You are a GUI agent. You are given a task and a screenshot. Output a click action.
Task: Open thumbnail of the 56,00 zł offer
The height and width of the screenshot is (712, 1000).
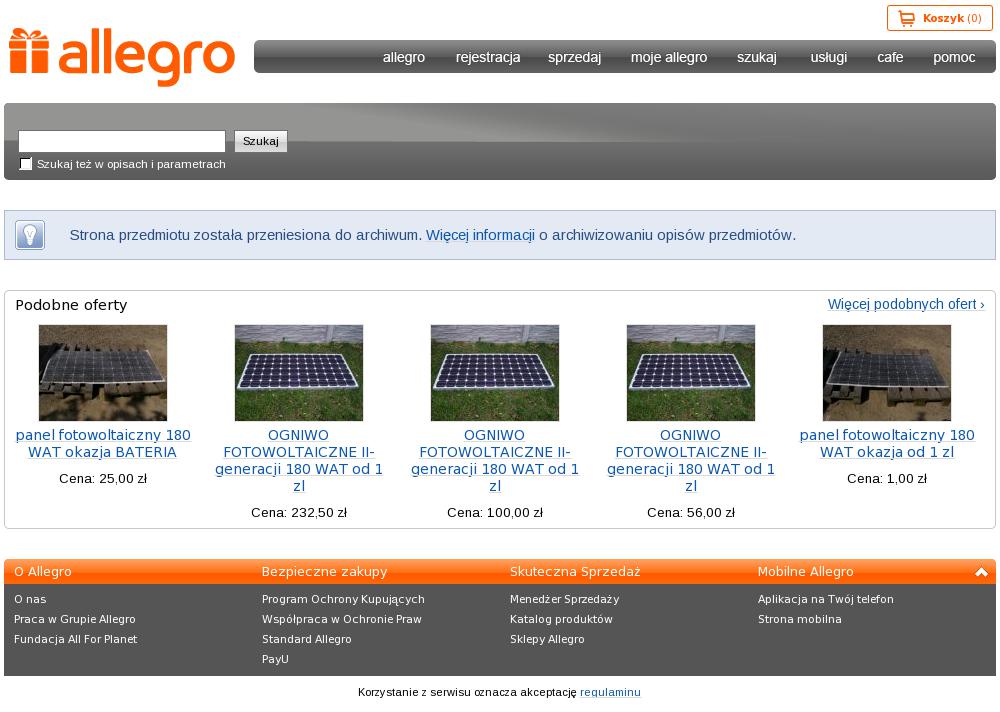691,373
